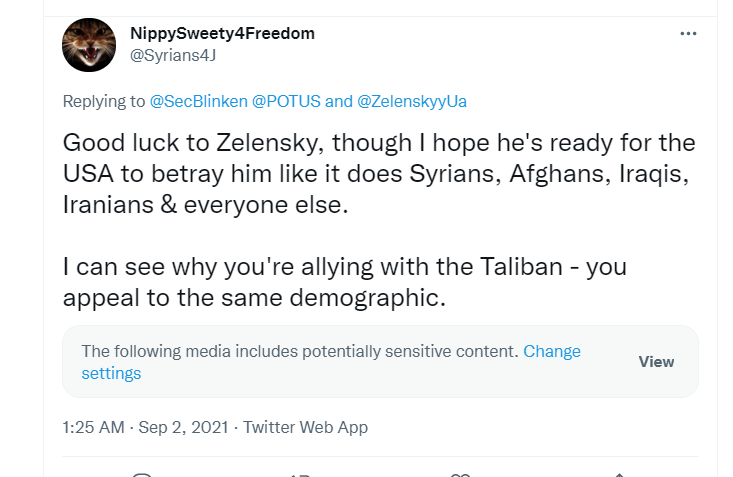Click the 1:25 AM · Sep 2, 2021 timestamp
This screenshot has height=477, width=733.
(145, 427)
